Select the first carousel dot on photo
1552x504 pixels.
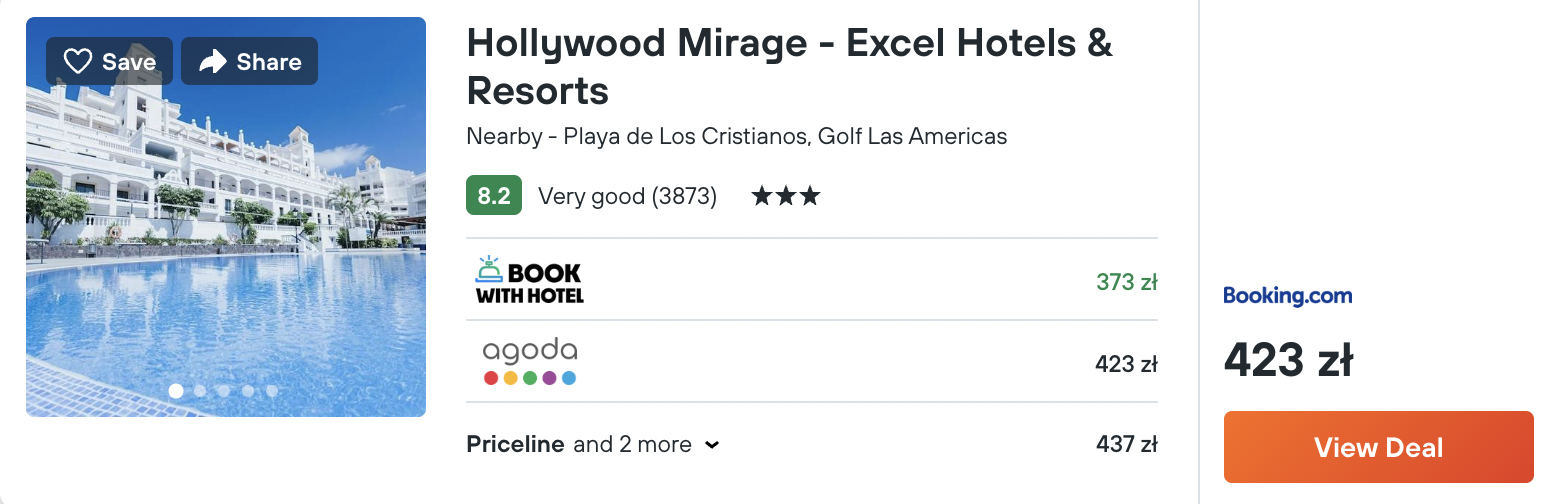coord(176,391)
